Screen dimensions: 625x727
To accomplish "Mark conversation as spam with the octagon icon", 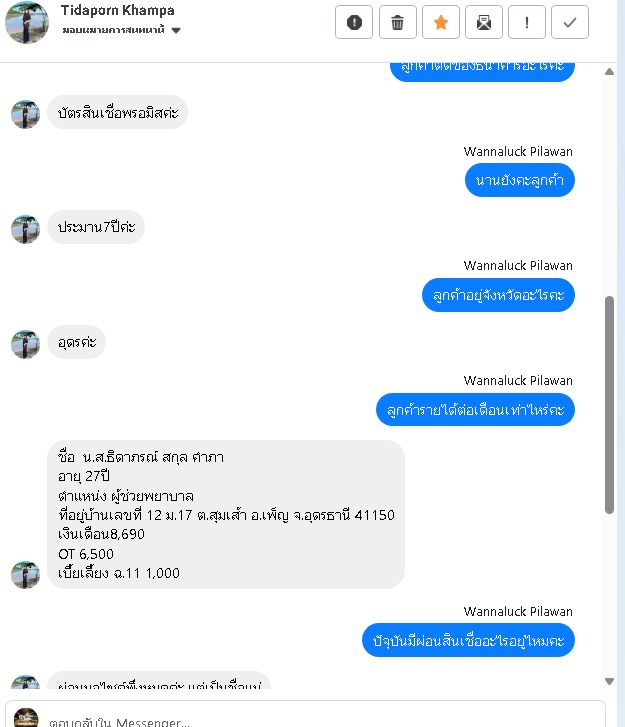I will pyautogui.click(x=354, y=22).
